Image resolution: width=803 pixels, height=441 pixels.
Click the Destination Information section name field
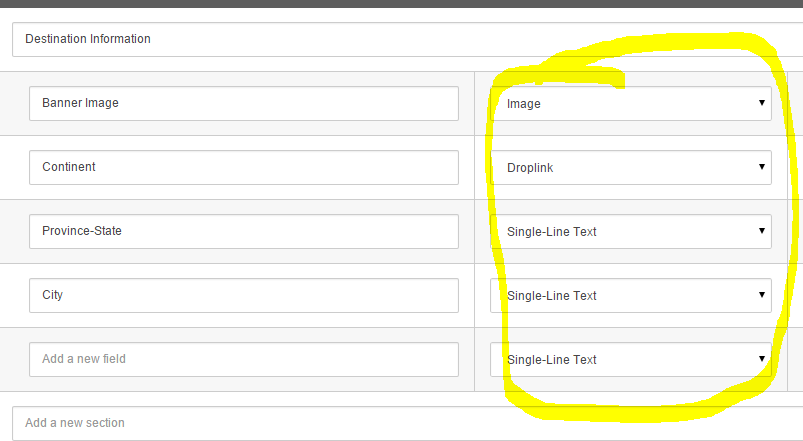[x=400, y=39]
